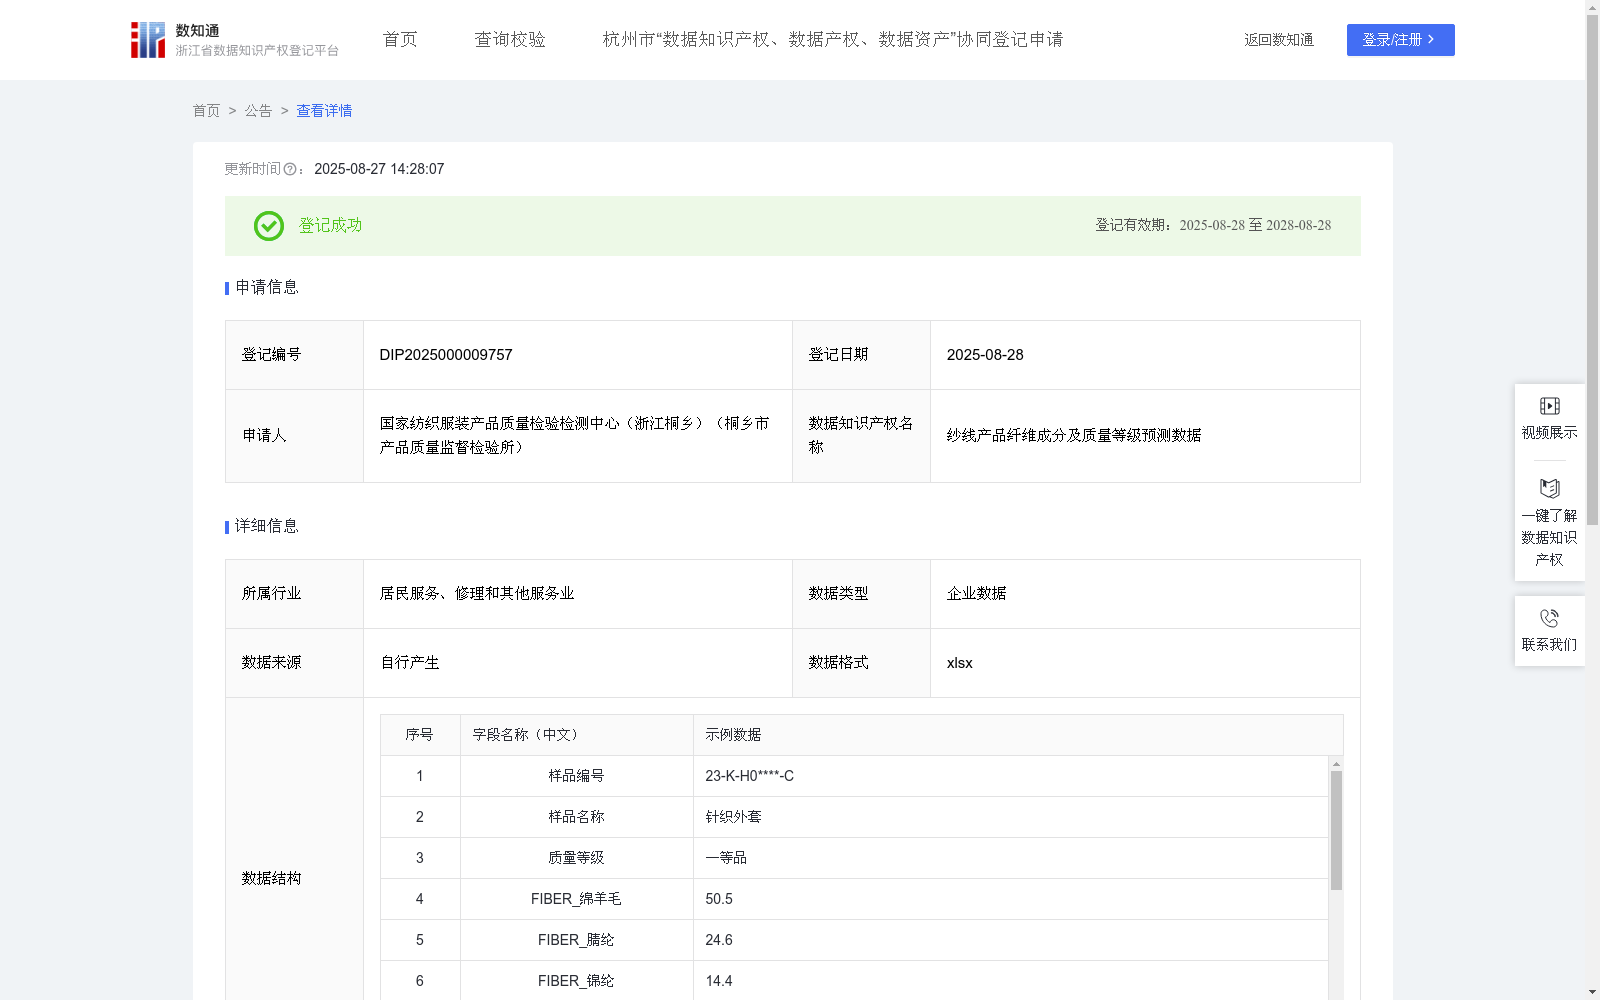Click the 数据结构 row label
The height and width of the screenshot is (1000, 1600).
(271, 879)
